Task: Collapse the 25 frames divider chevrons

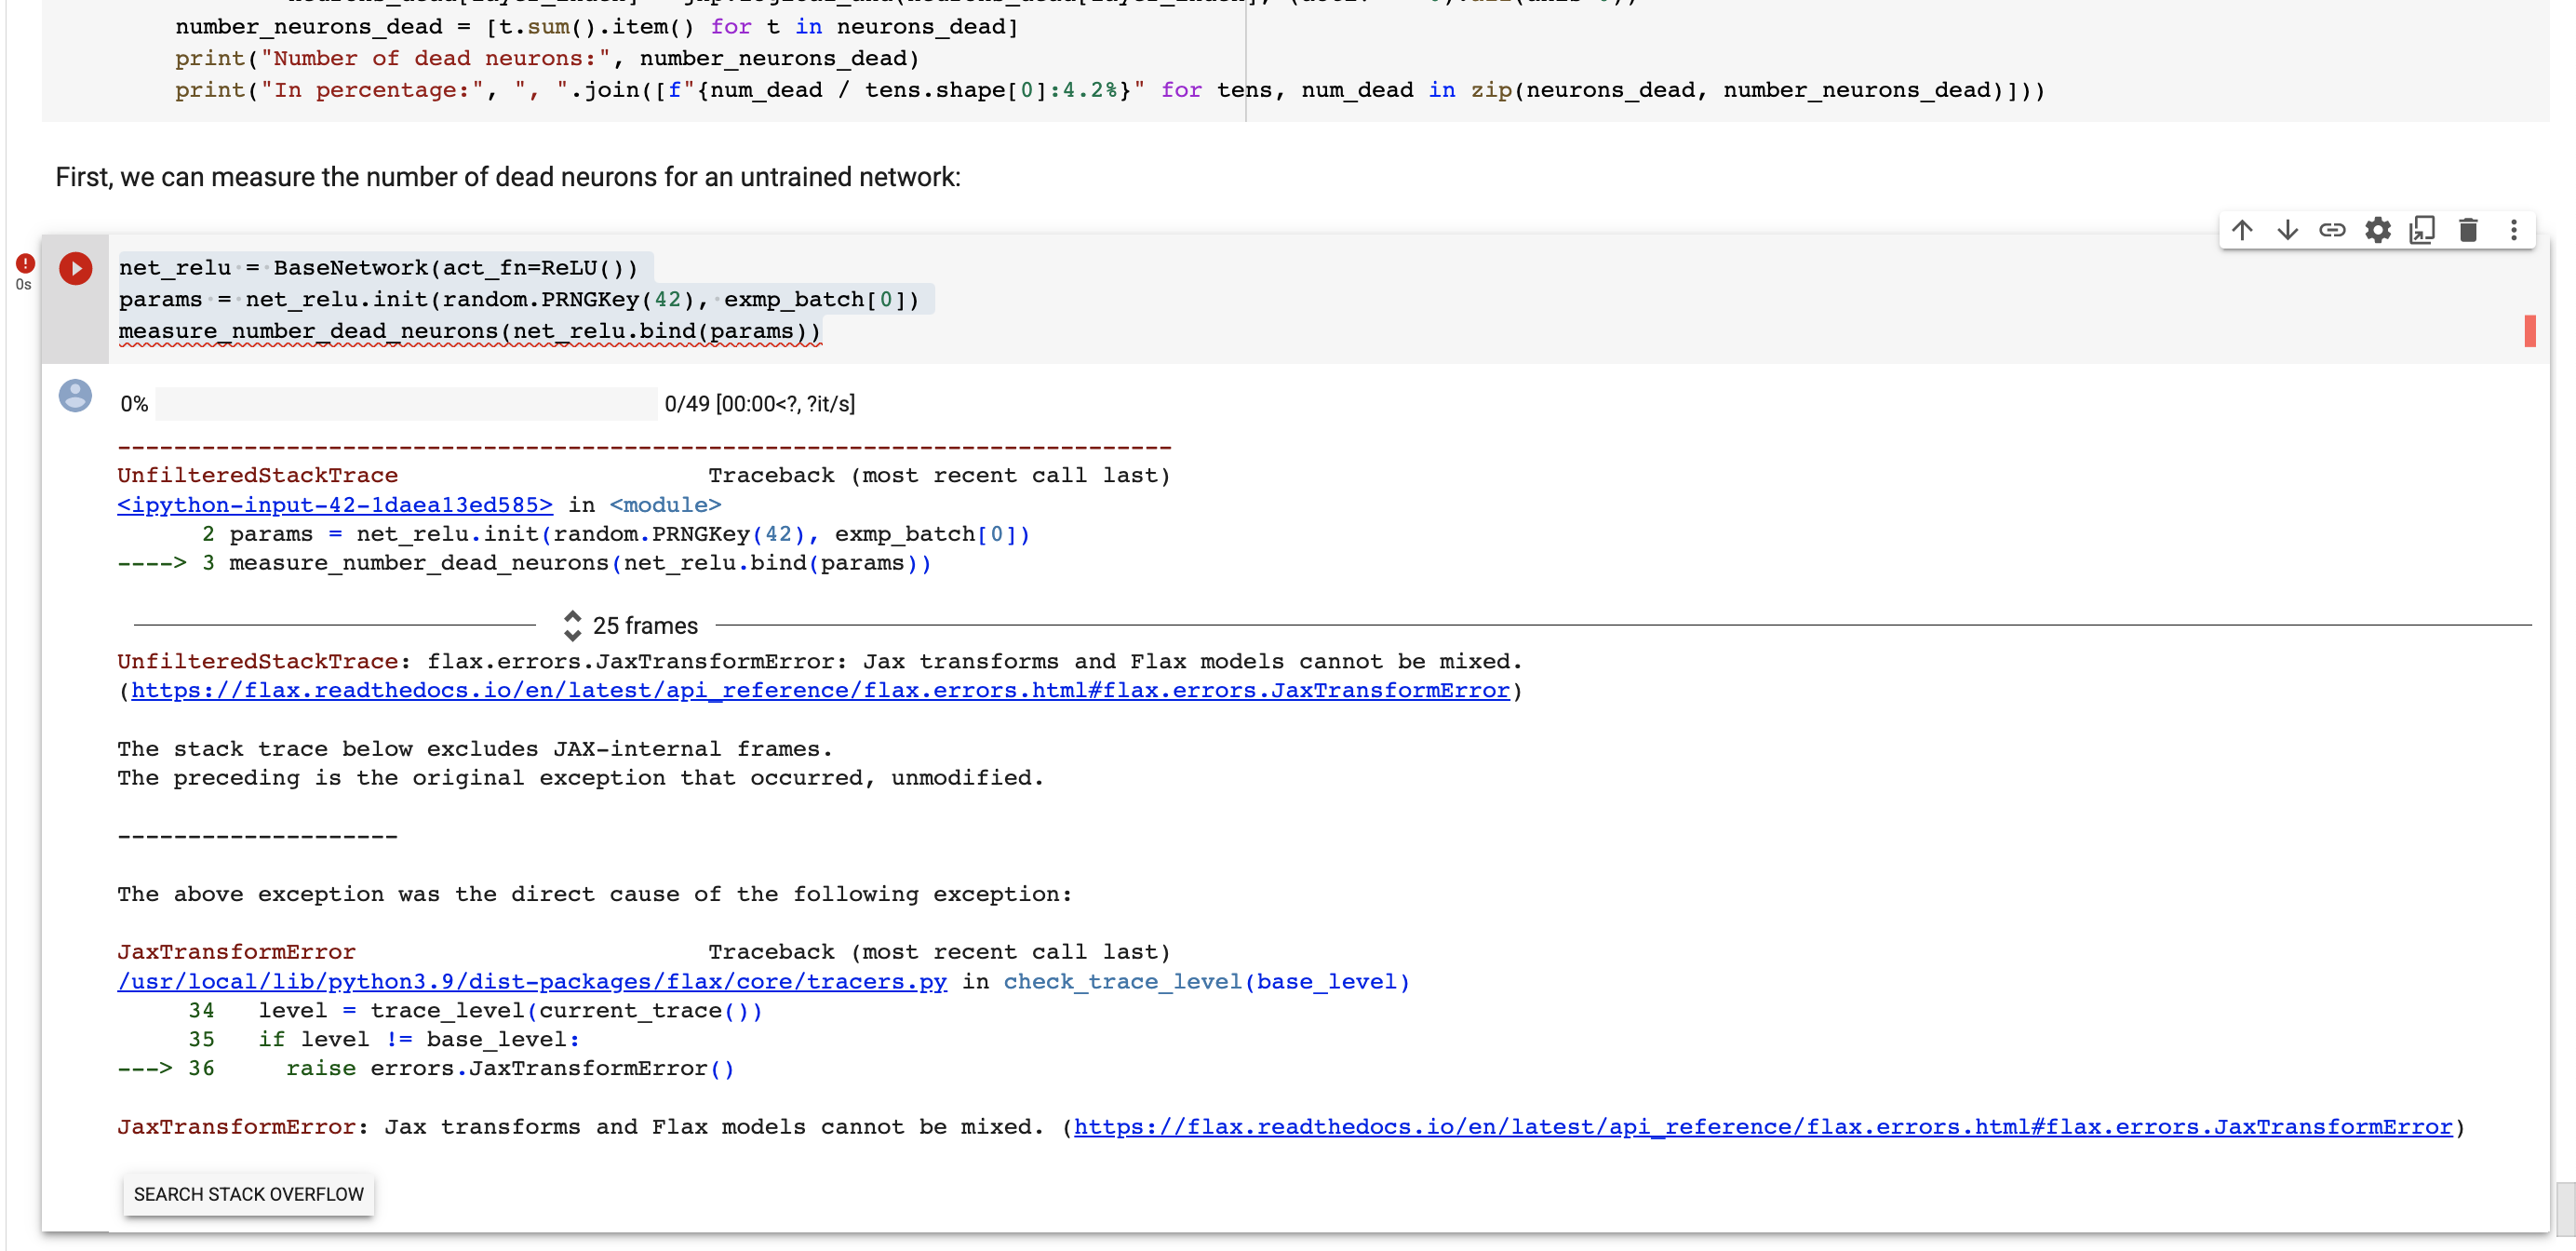Action: (573, 625)
